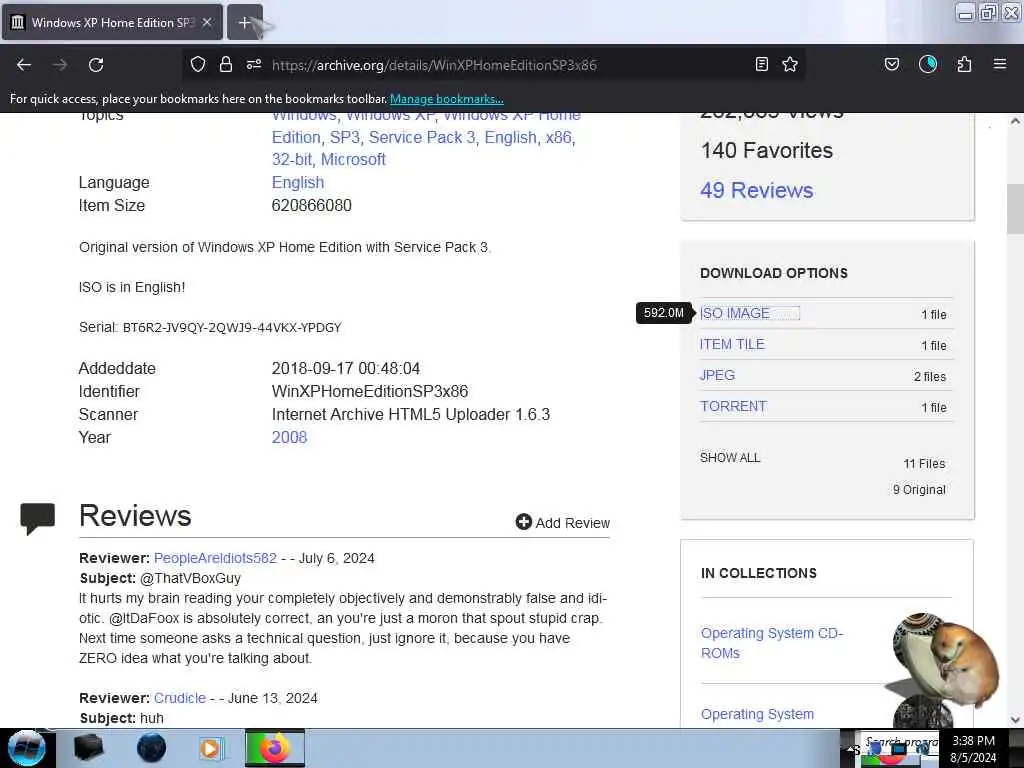
Task: Click the Internet Archive HTML5 Uploader 1.6.3 text
Action: (x=411, y=415)
